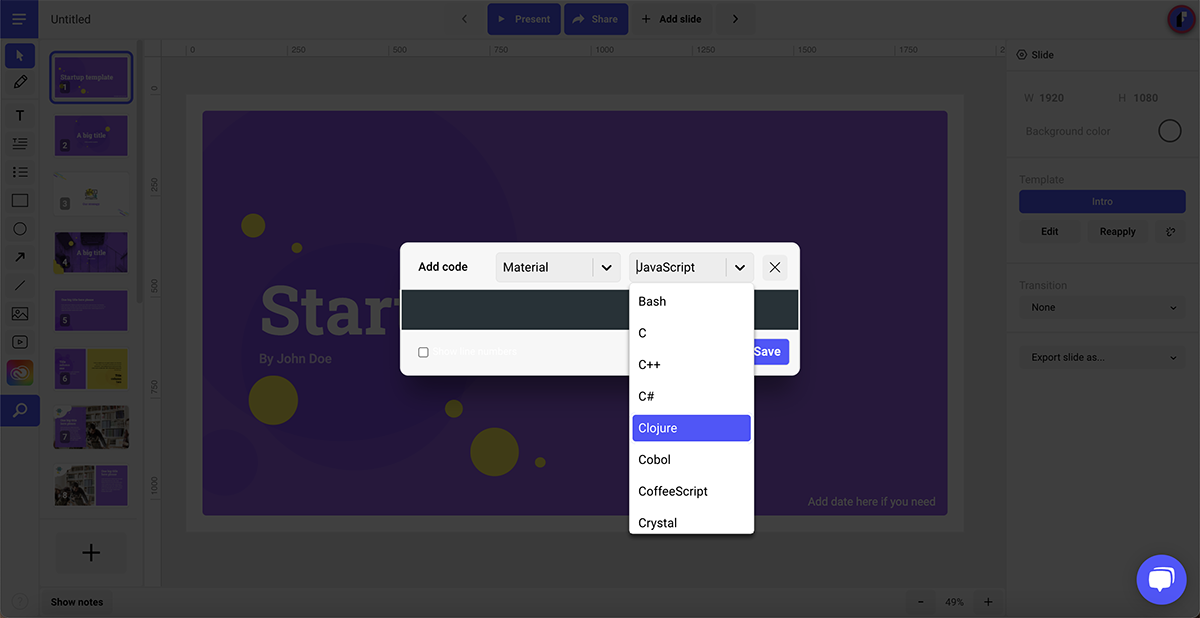Toggle the show line numbers checkbox
Screen dimensions: 1200x618
423,352
